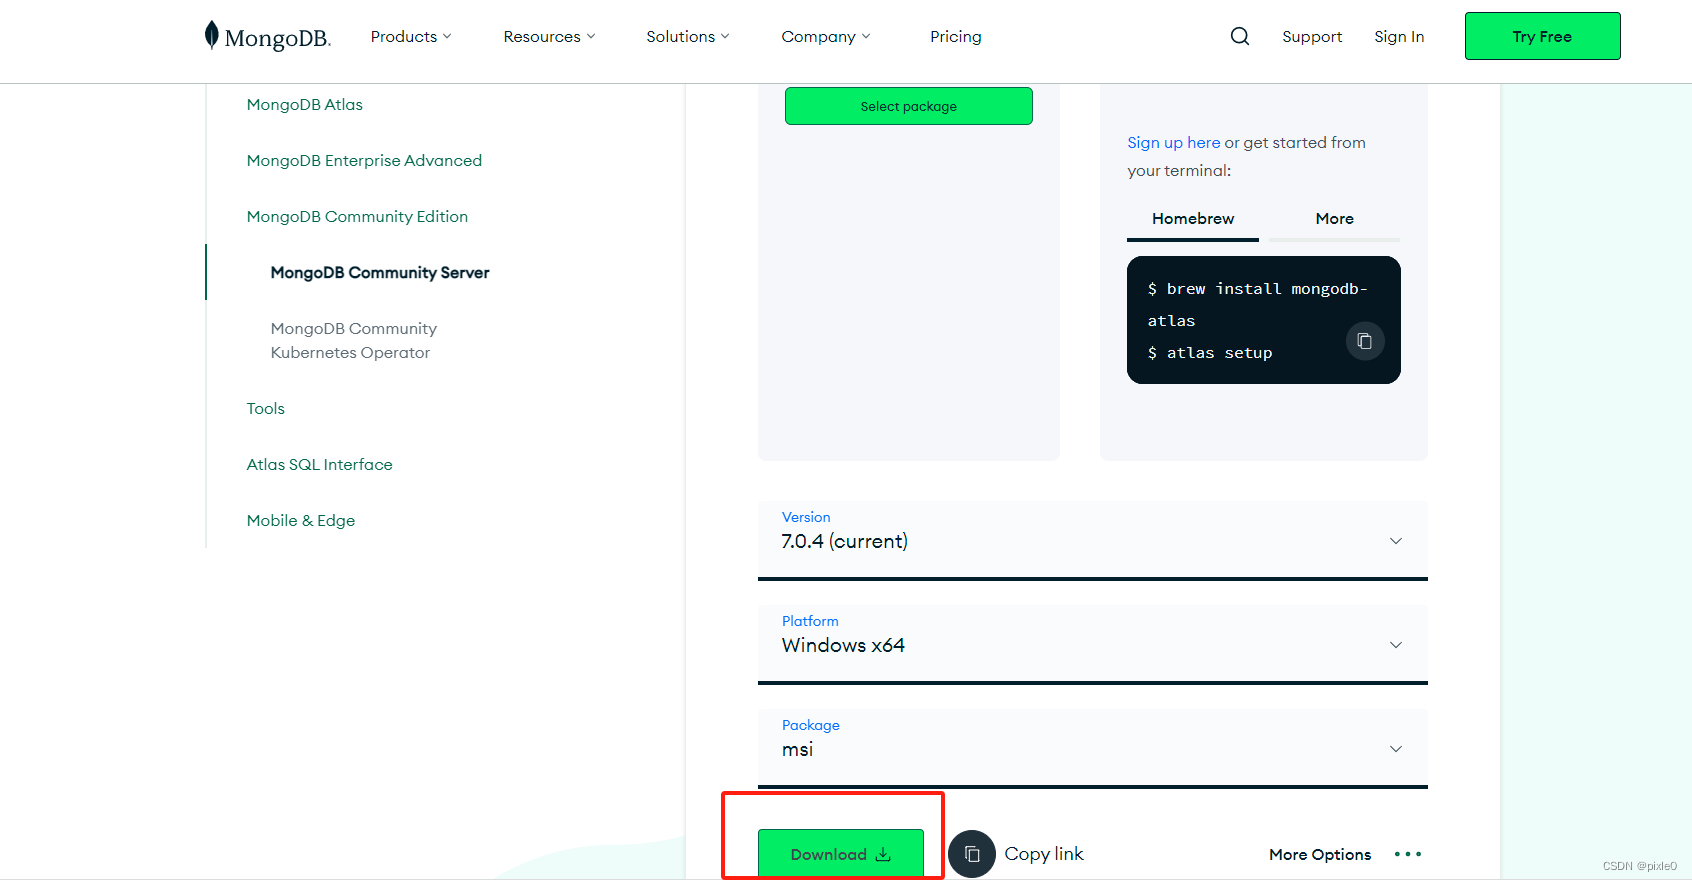
Task: Click Sign In
Action: click(x=1399, y=36)
